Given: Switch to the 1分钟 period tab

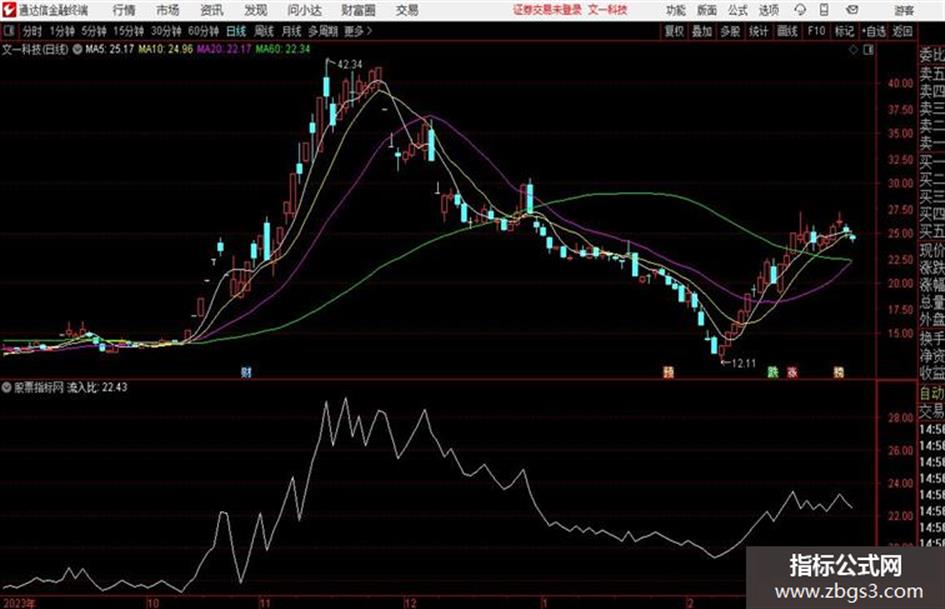Looking at the screenshot, I should pos(62,31).
